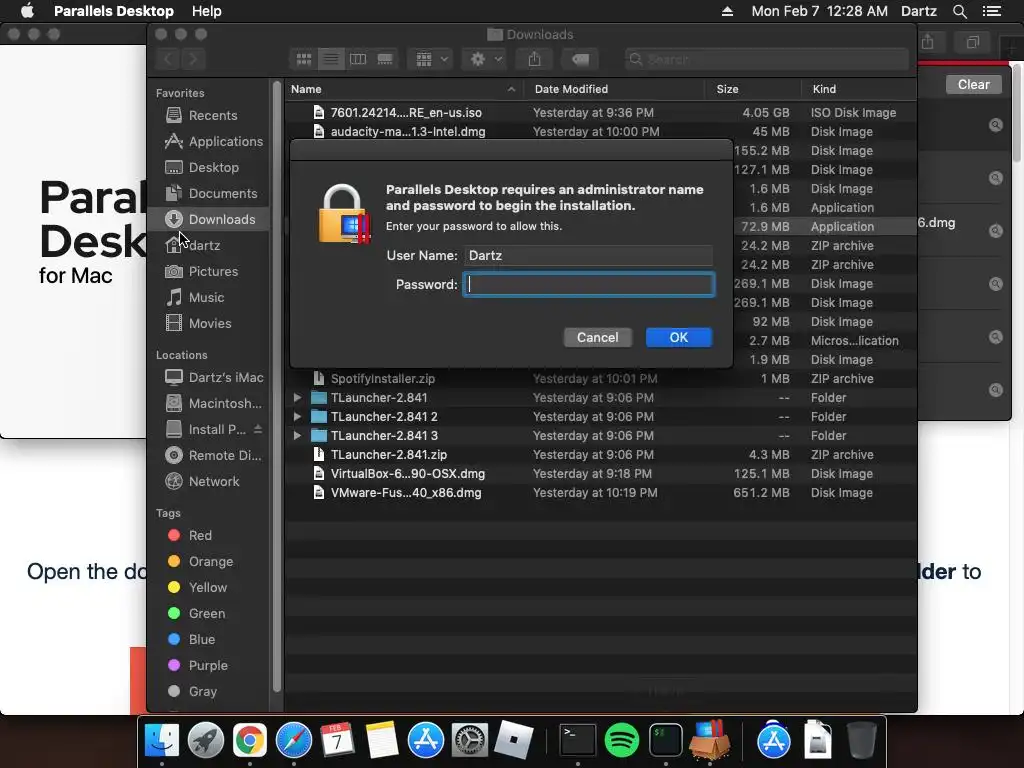Open the Help menu

click(x=206, y=11)
